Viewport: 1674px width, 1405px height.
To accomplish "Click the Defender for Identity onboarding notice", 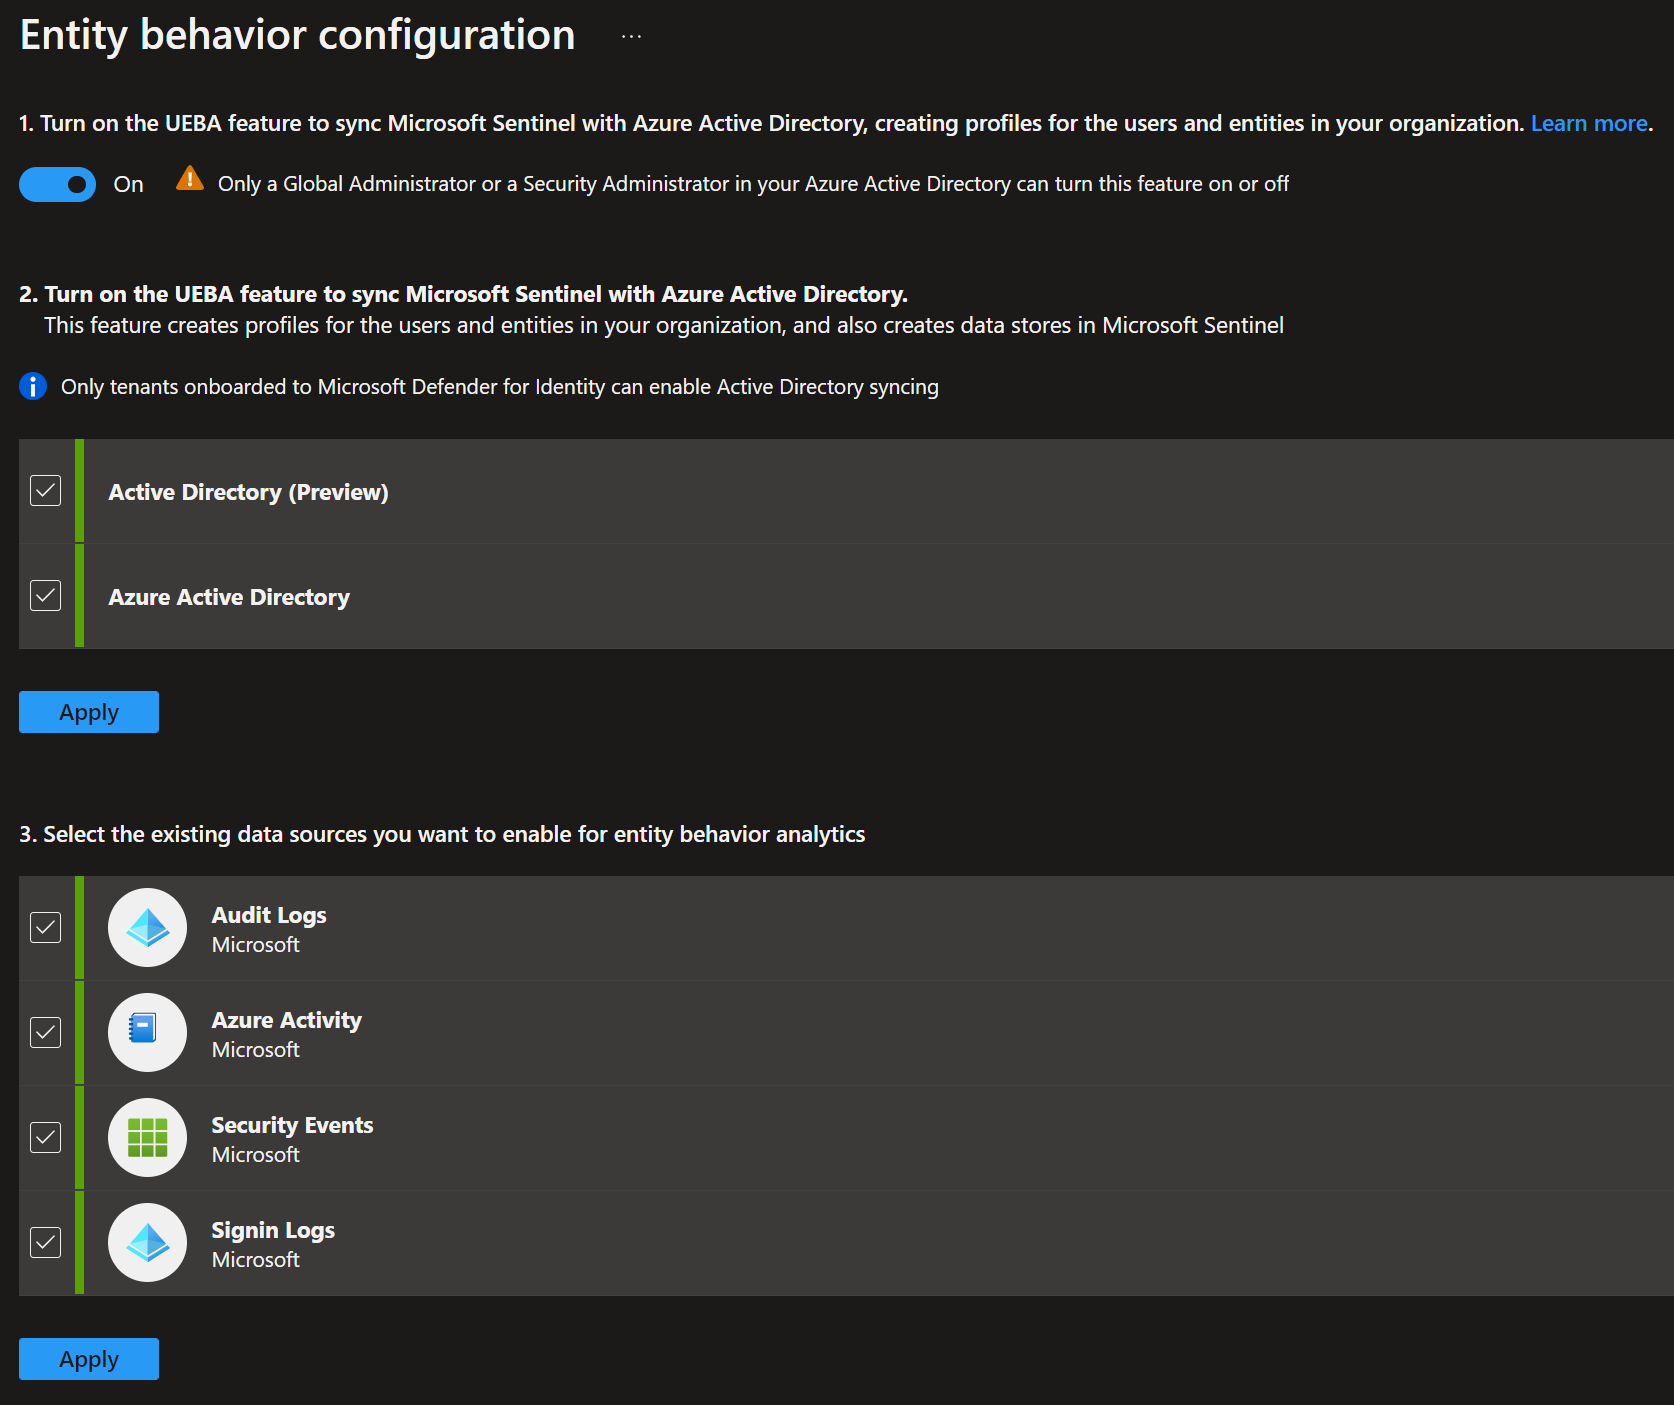I will [500, 387].
